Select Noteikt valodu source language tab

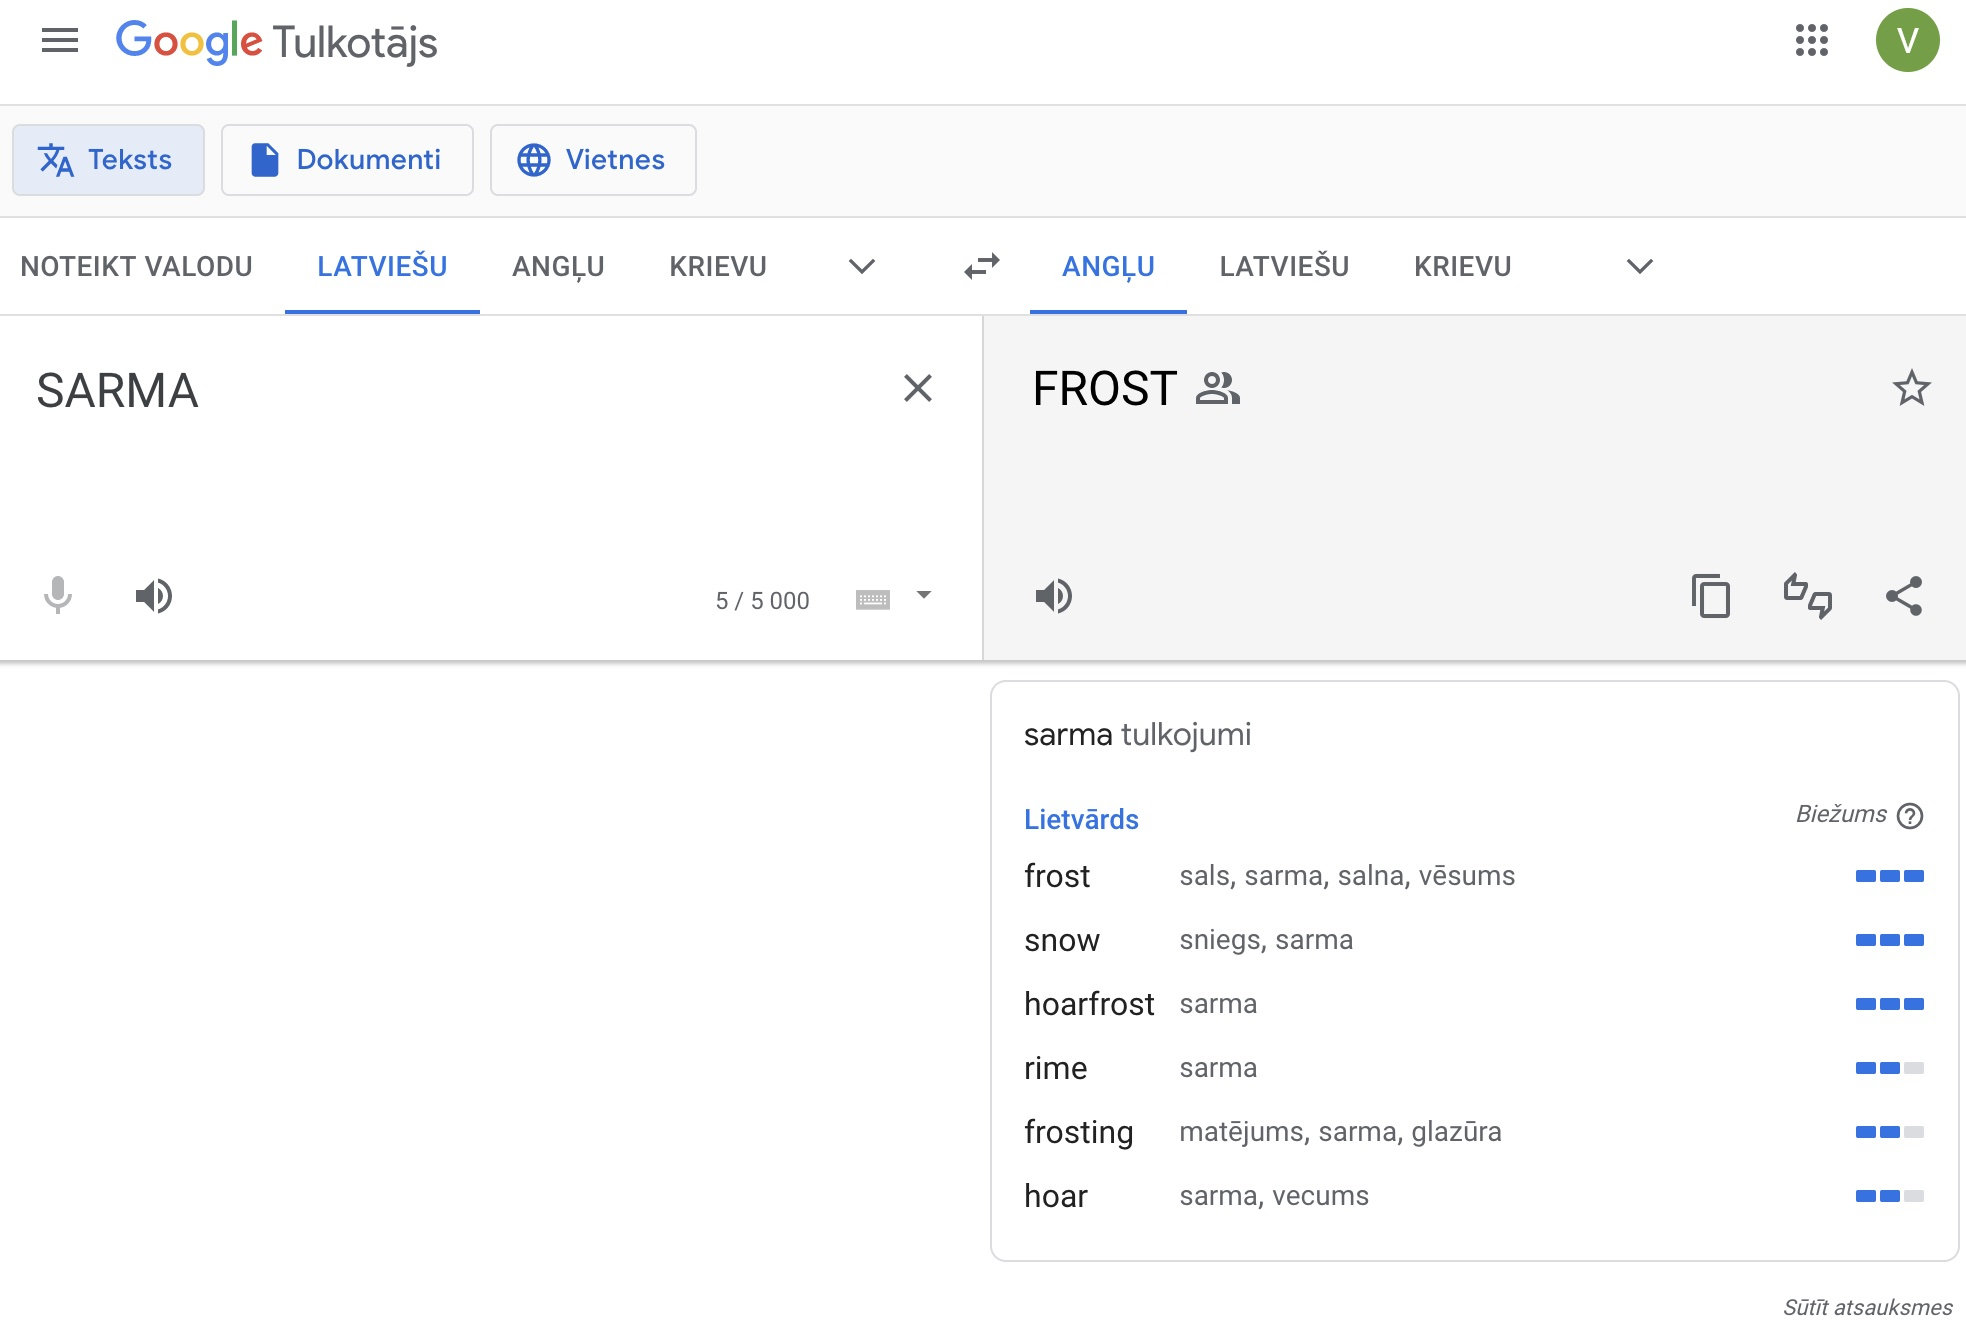click(x=136, y=266)
